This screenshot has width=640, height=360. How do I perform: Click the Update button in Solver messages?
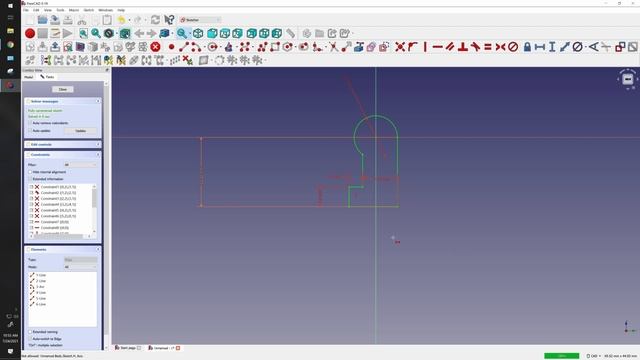[80, 131]
